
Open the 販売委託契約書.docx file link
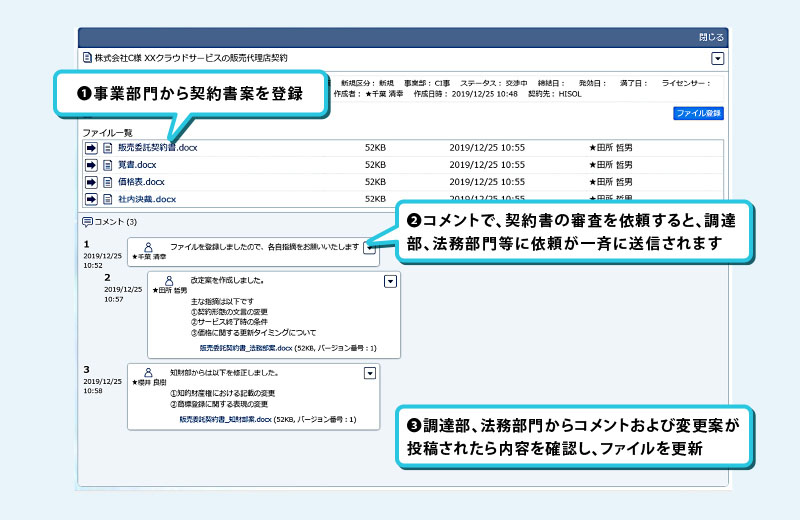[157, 148]
